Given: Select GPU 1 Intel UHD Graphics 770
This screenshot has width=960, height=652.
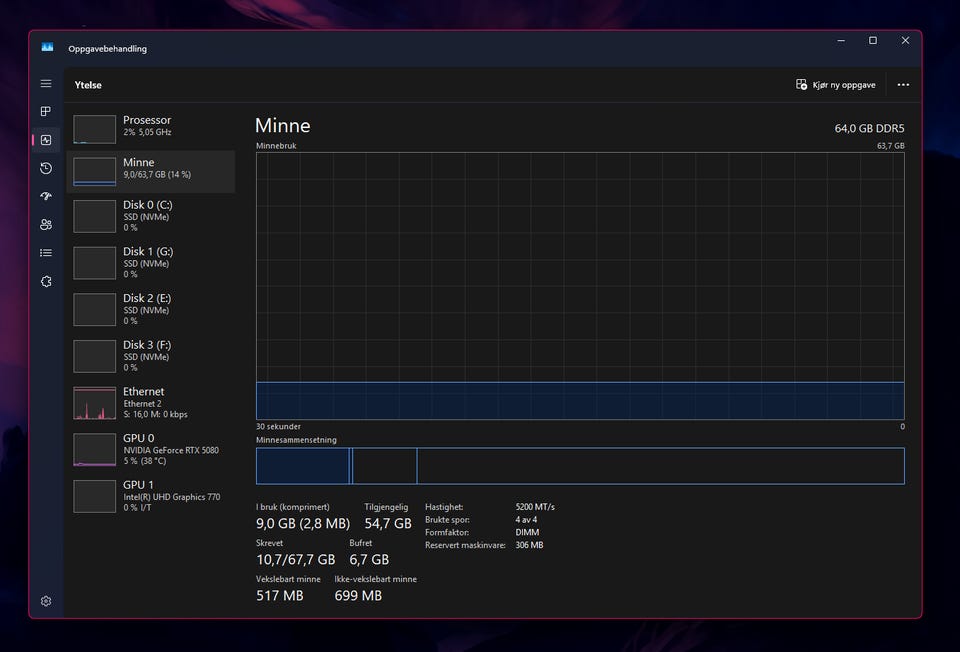Looking at the screenshot, I should [x=151, y=495].
